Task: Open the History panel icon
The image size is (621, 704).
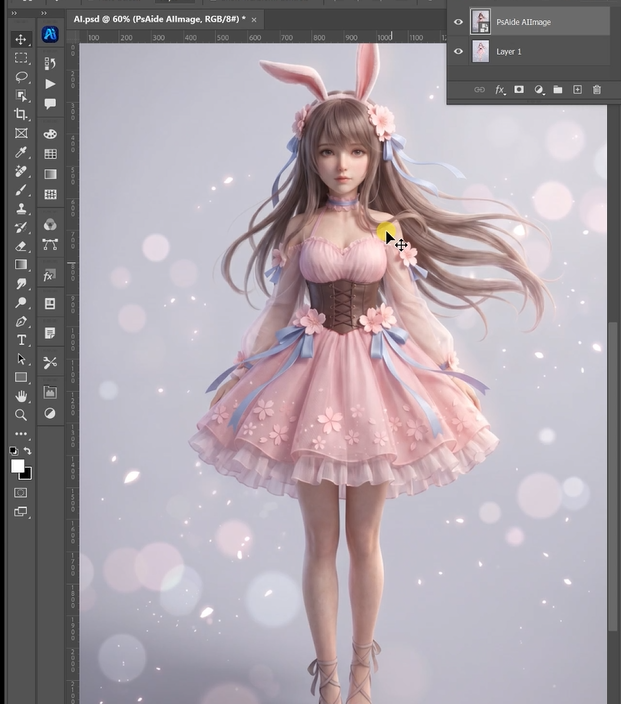Action: (x=50, y=64)
